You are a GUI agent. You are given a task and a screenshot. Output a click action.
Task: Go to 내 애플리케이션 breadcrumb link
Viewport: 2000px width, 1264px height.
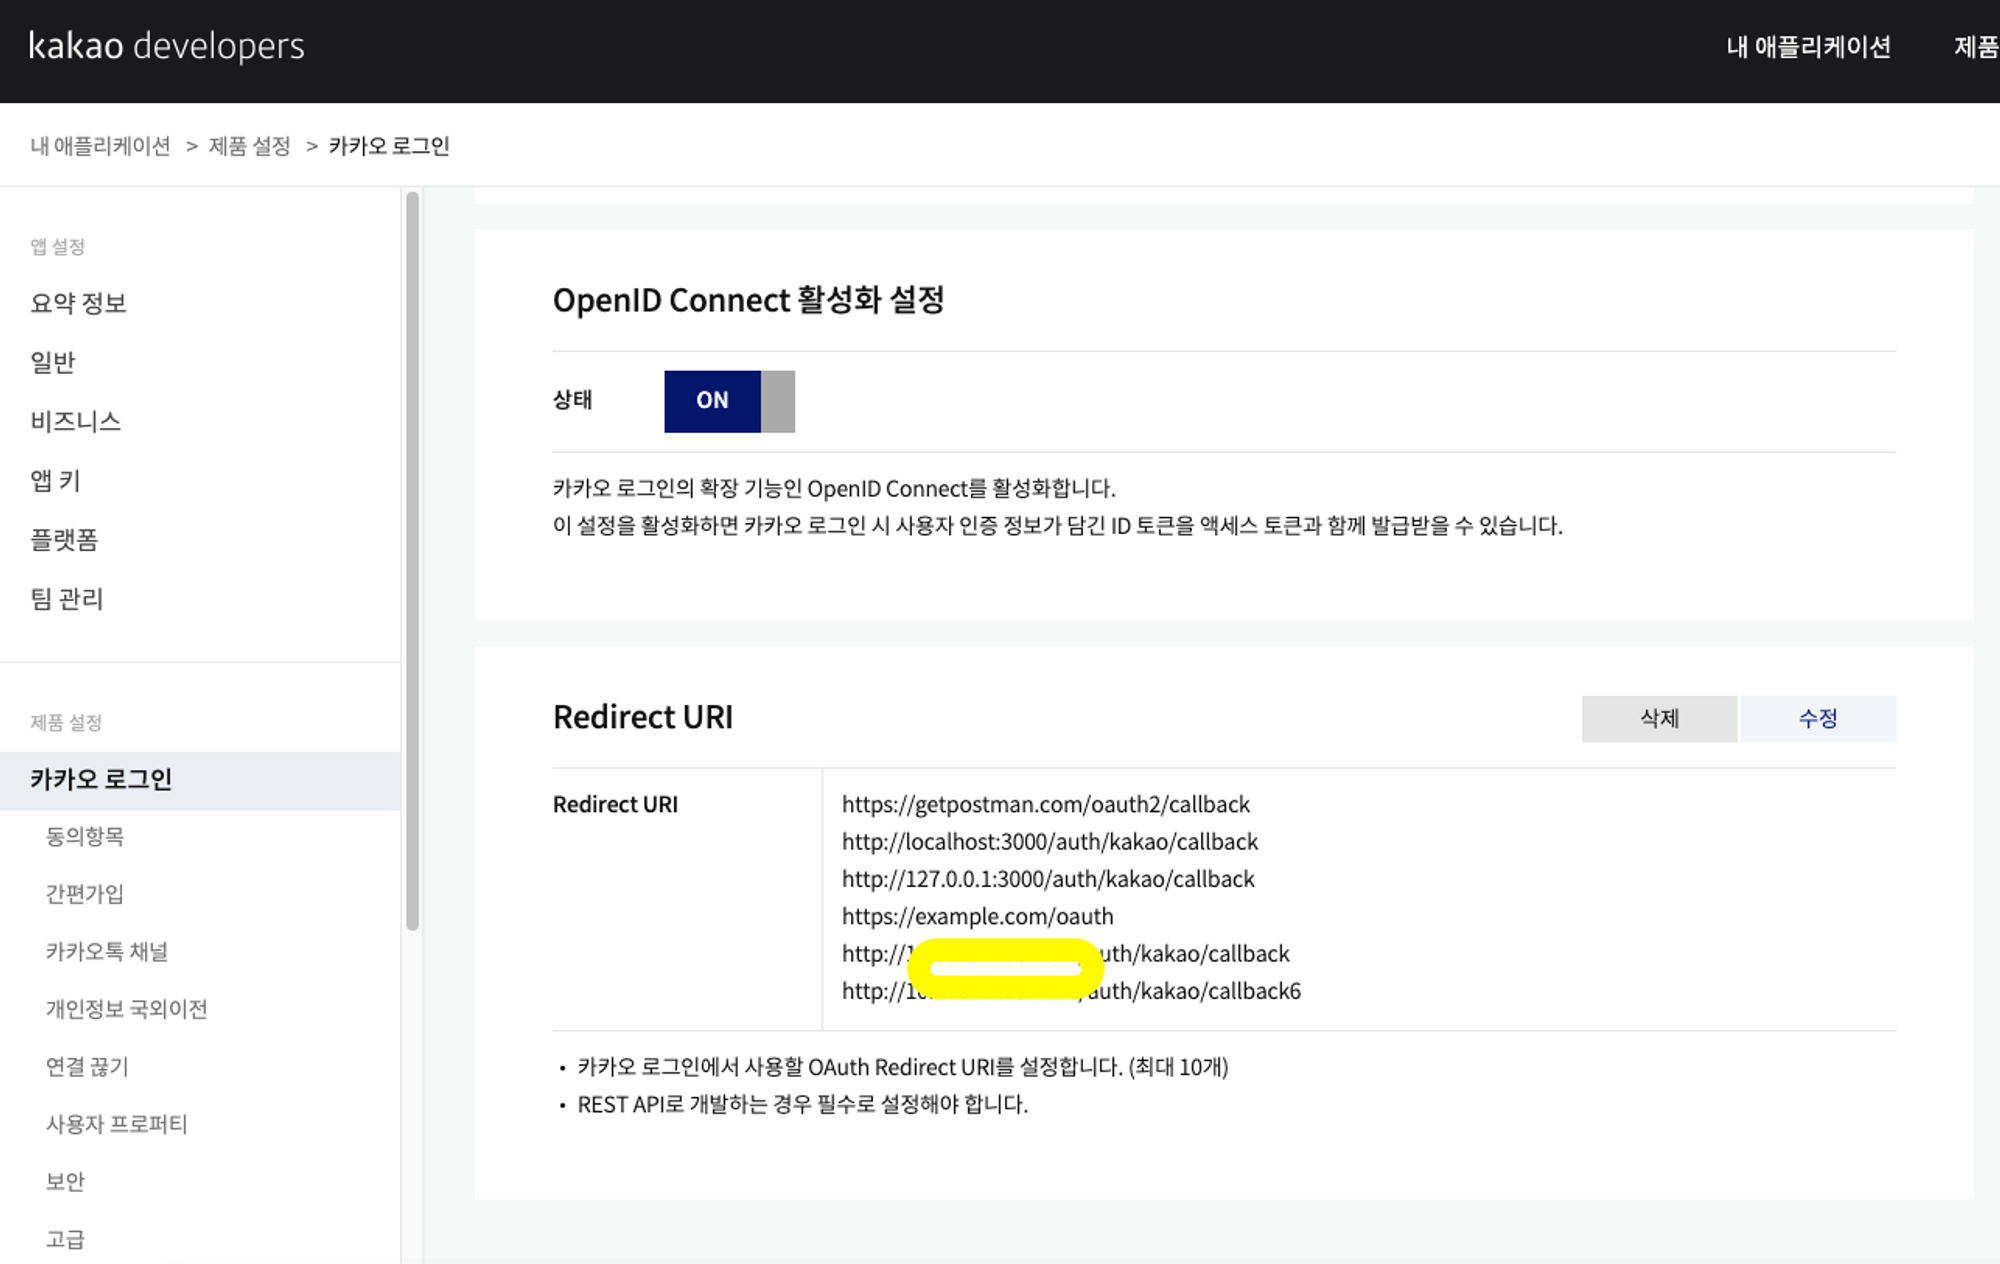click(100, 146)
